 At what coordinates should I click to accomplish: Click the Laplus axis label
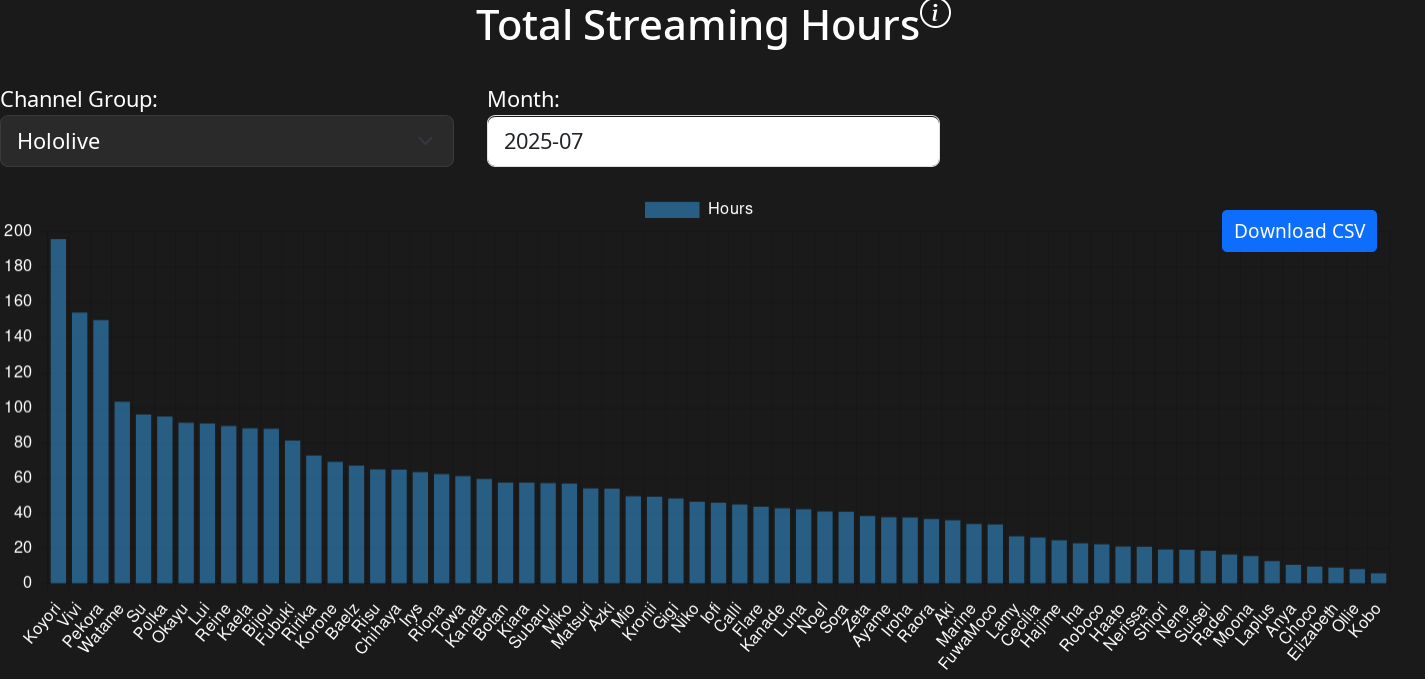click(1256, 623)
